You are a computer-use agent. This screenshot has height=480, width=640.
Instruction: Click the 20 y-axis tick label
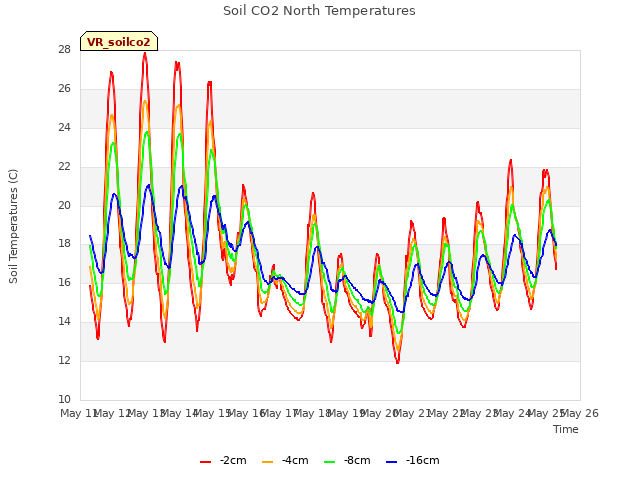point(64,205)
